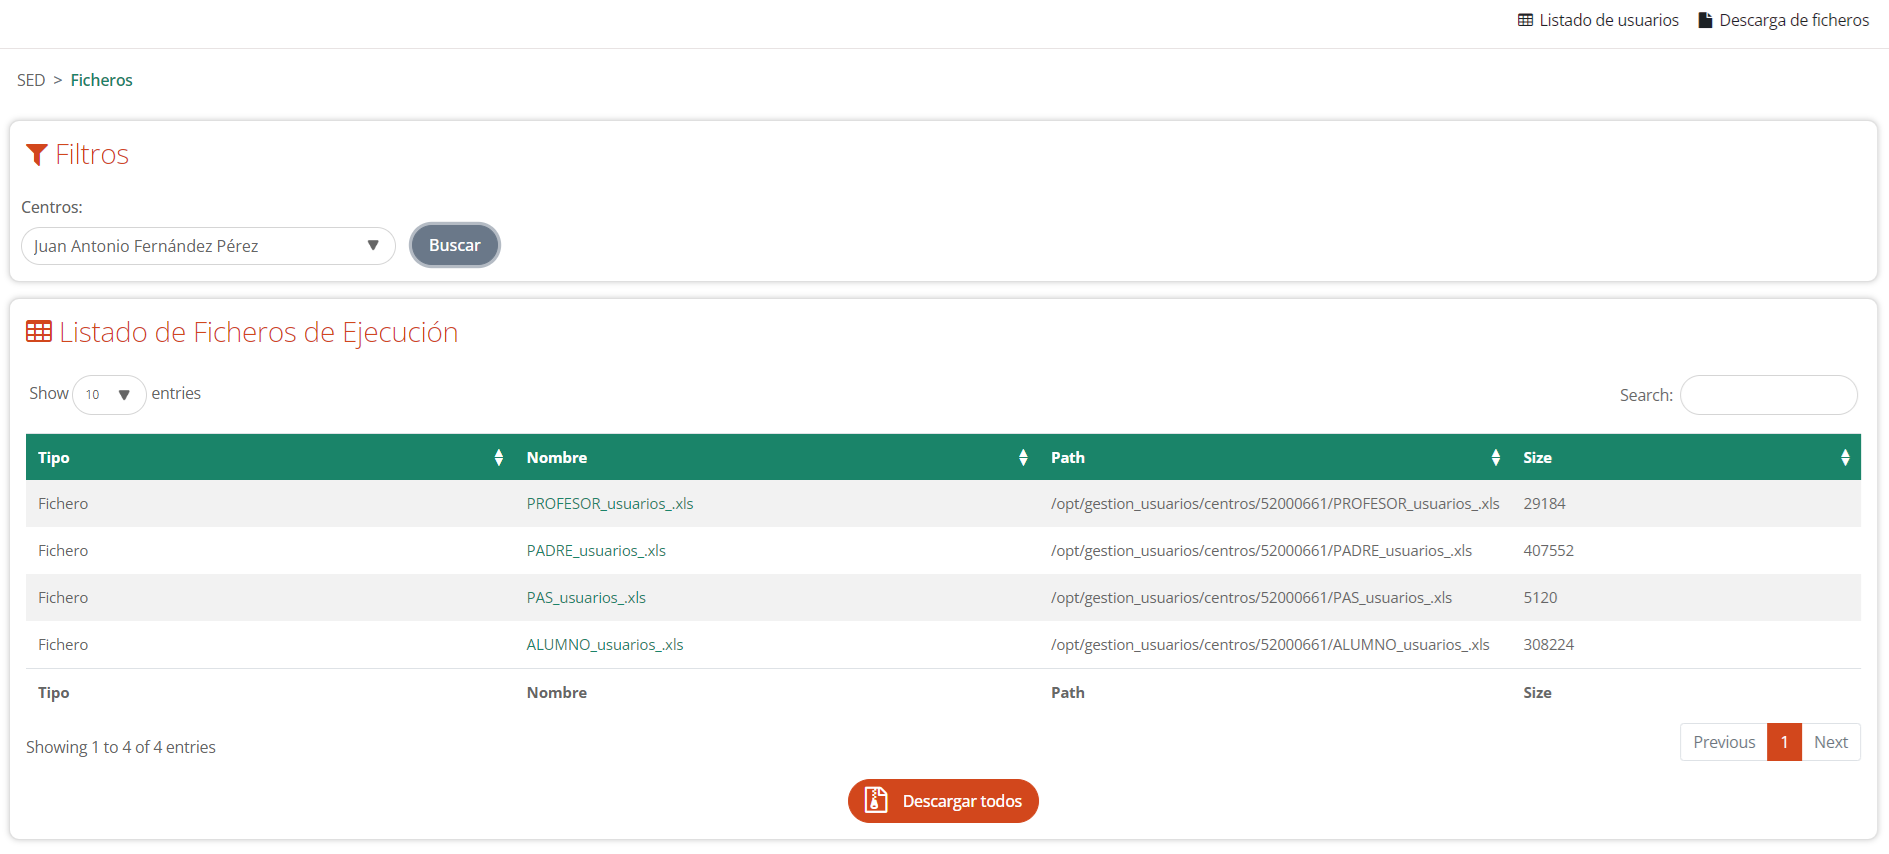Click size value 29184

click(1544, 504)
